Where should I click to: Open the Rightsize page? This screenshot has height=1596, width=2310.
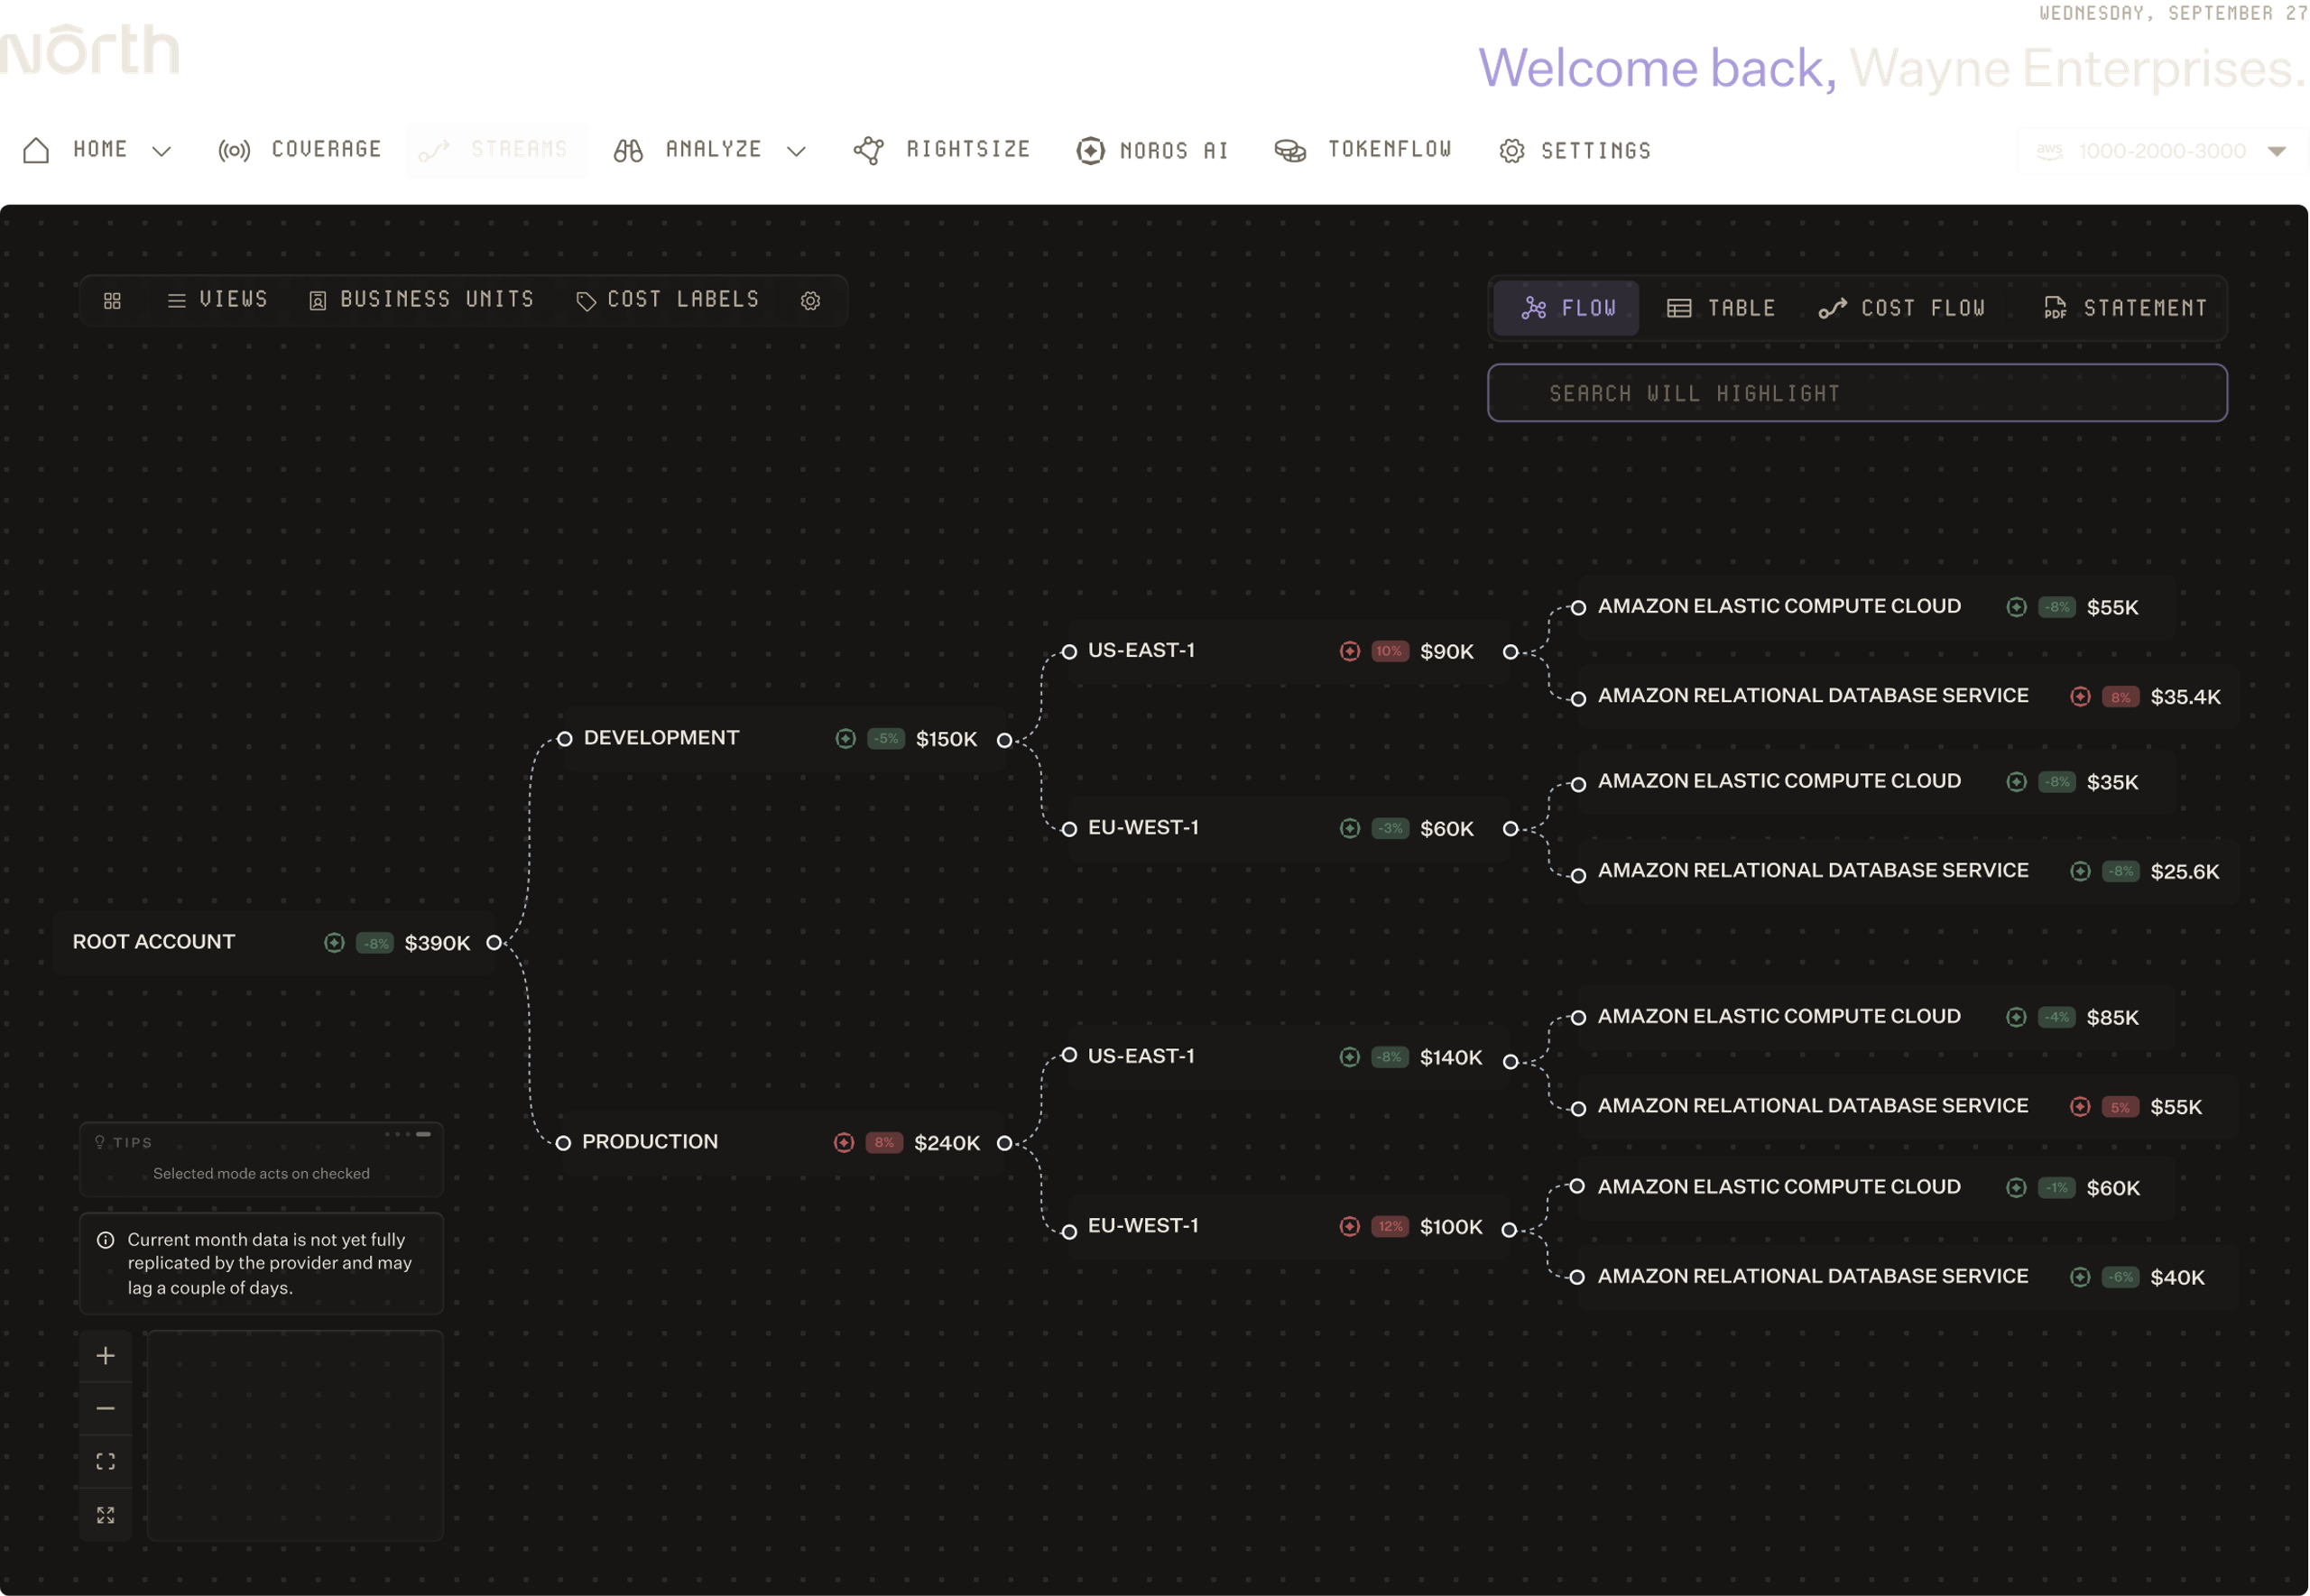pos(942,150)
